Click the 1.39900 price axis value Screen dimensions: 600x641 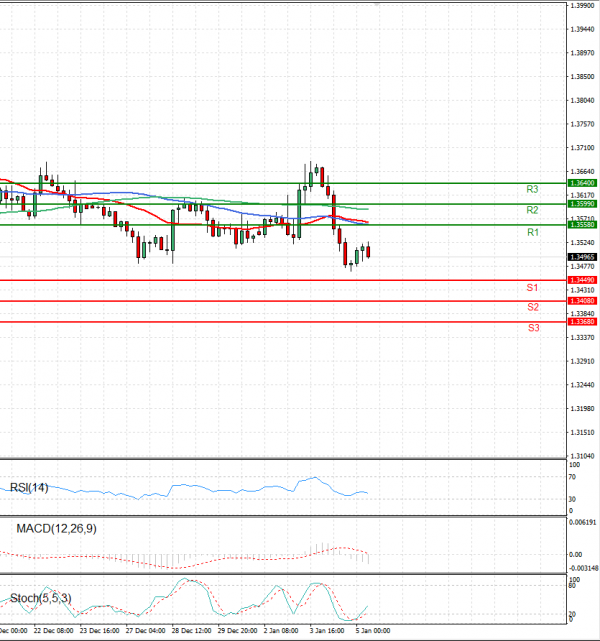[582, 6]
